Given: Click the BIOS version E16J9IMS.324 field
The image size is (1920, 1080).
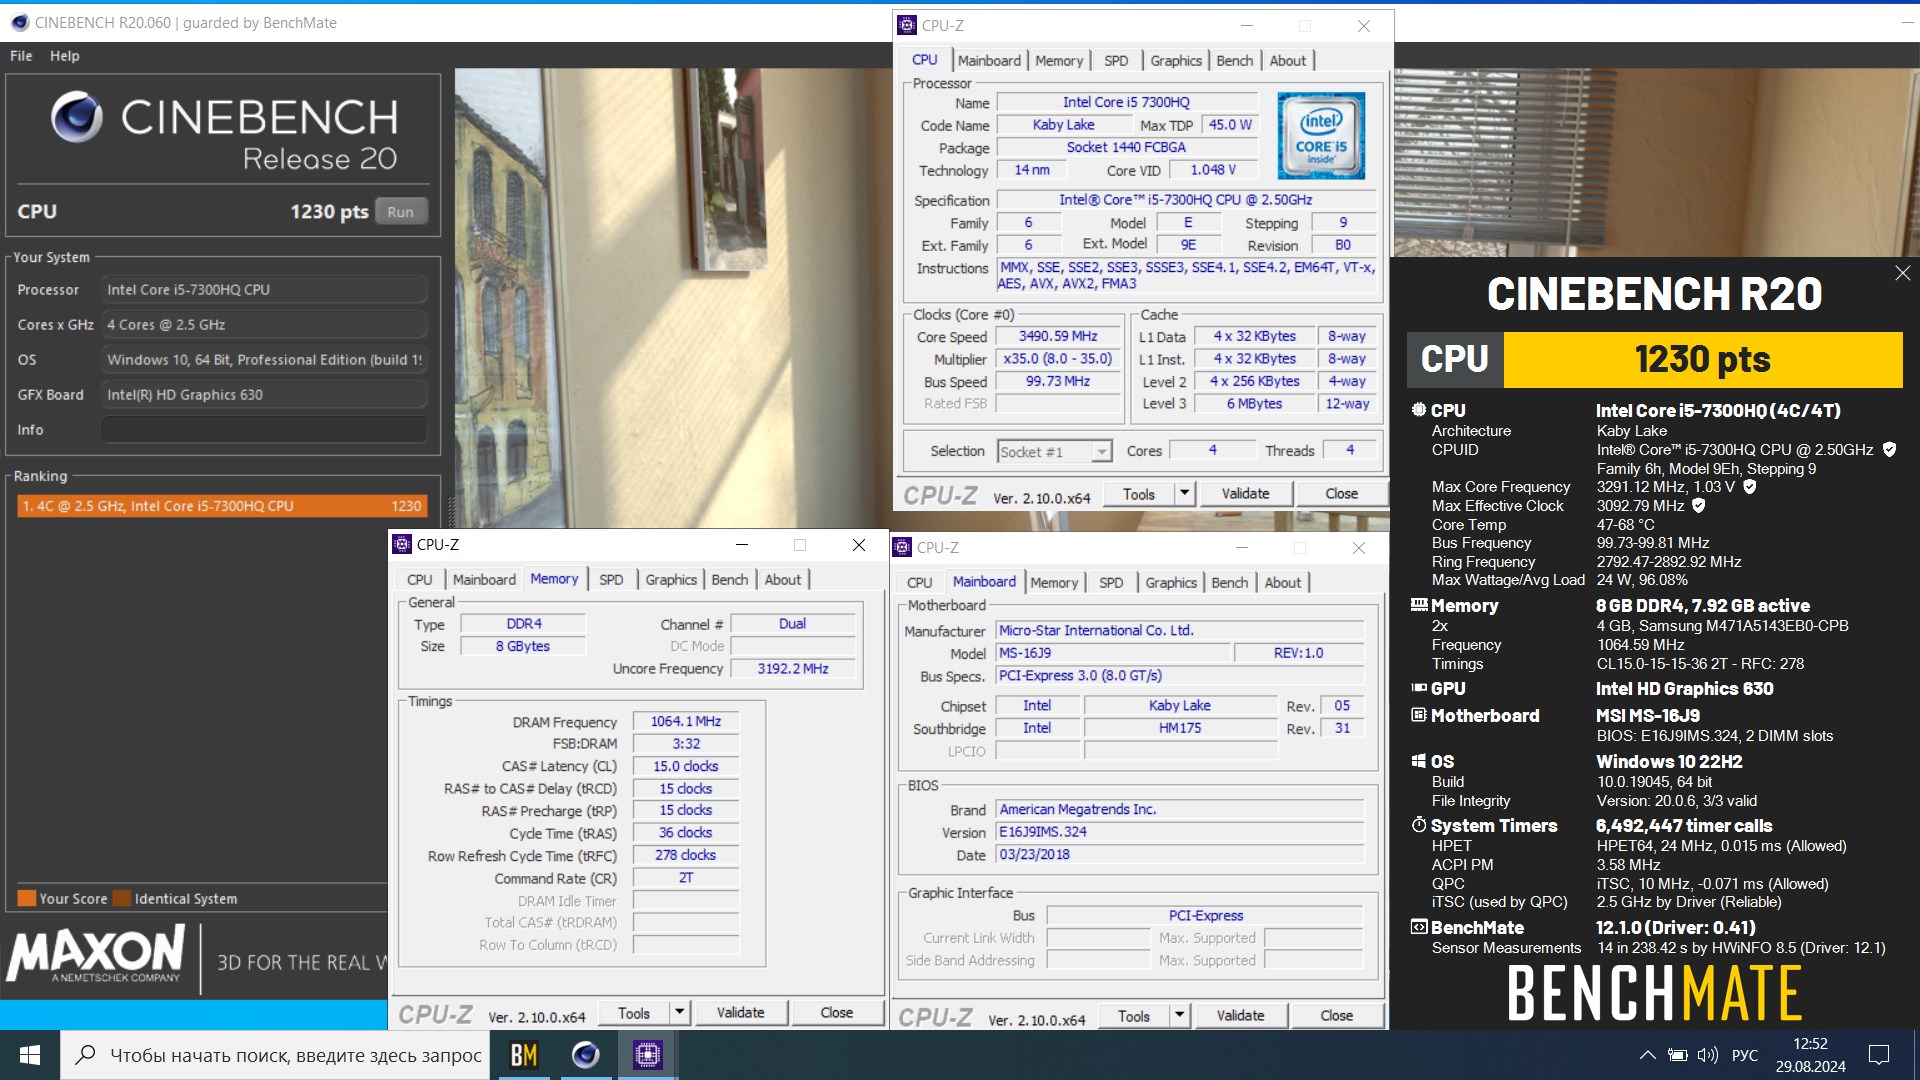Looking at the screenshot, I should (x=1180, y=832).
